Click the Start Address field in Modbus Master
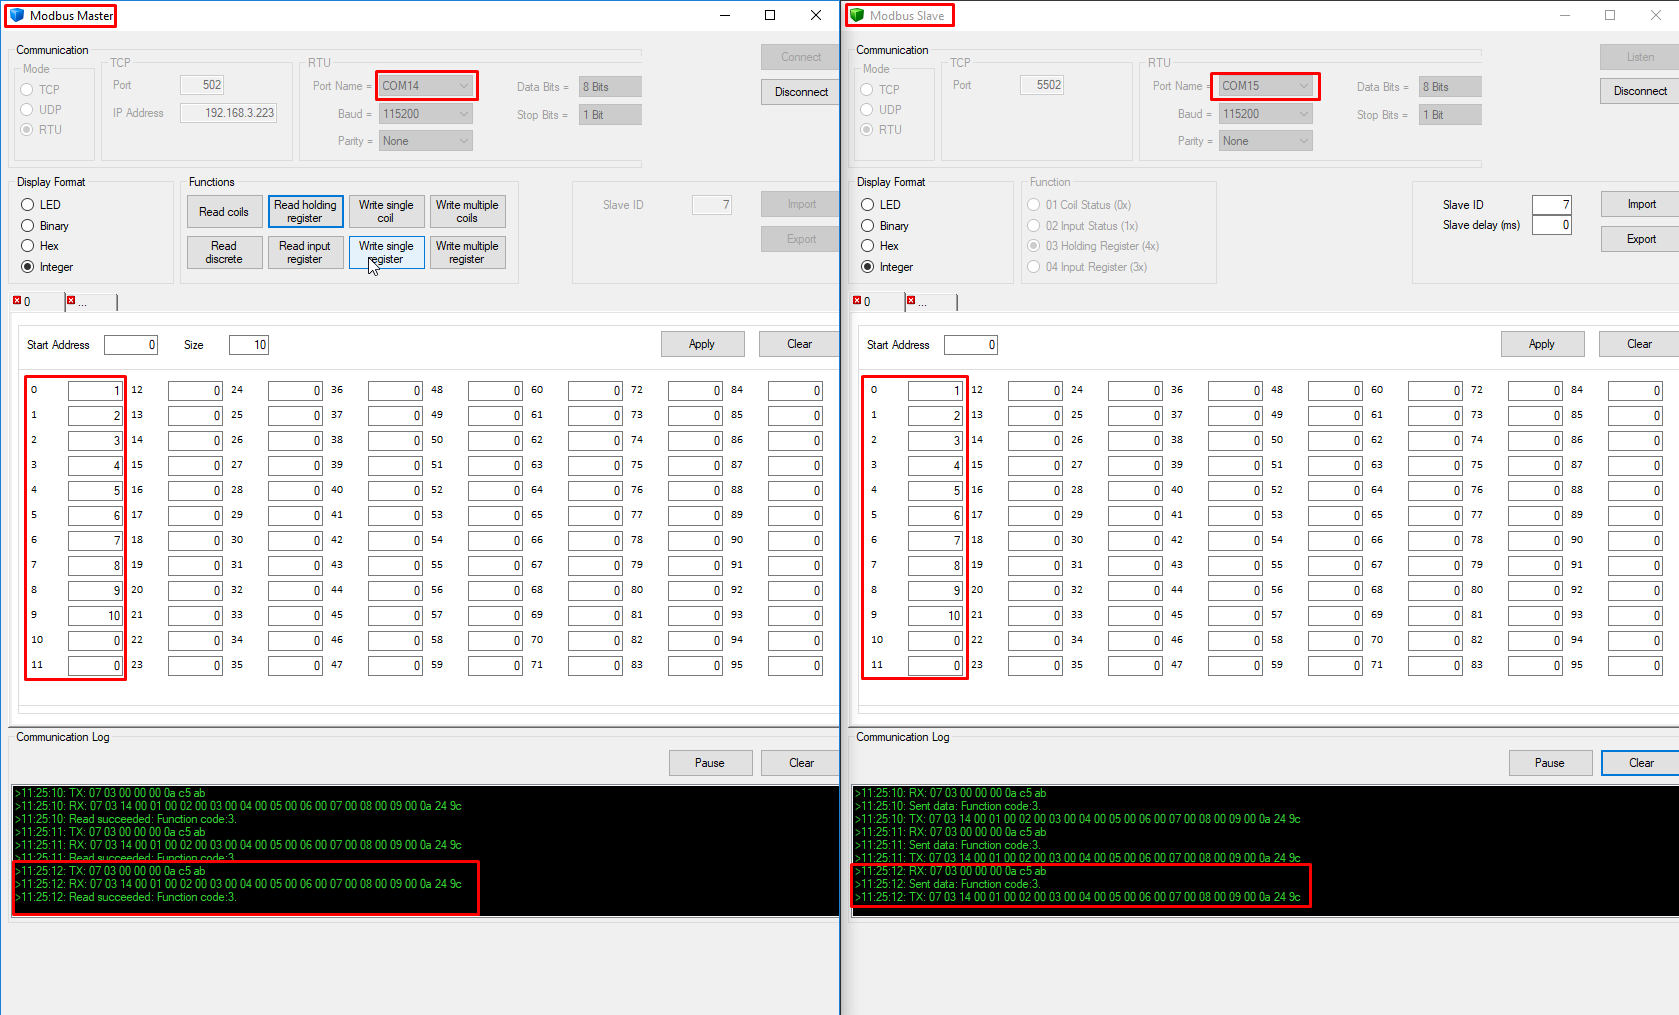Screen dimensions: 1679x1015 131,345
